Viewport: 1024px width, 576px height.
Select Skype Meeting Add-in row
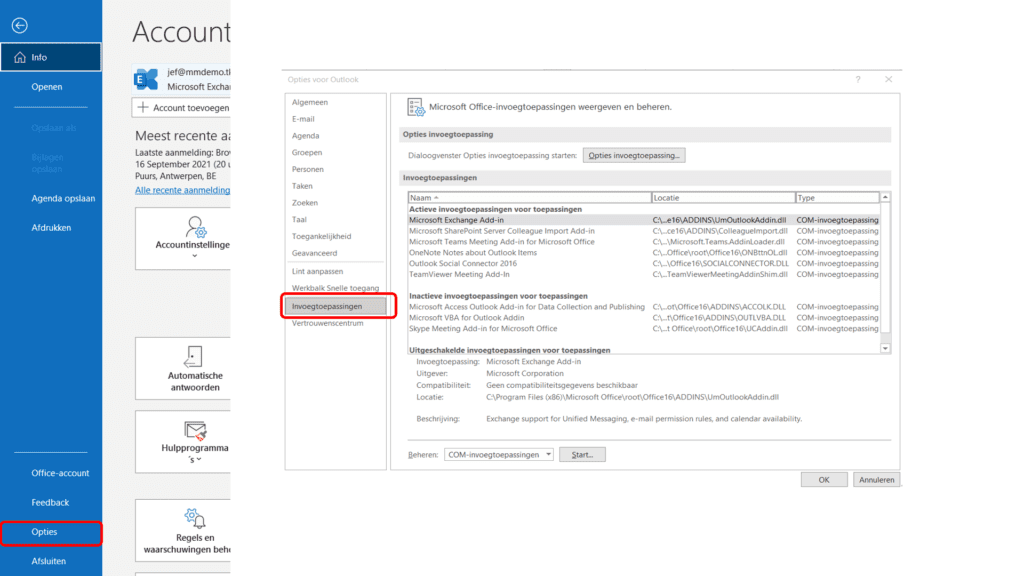click(643, 328)
